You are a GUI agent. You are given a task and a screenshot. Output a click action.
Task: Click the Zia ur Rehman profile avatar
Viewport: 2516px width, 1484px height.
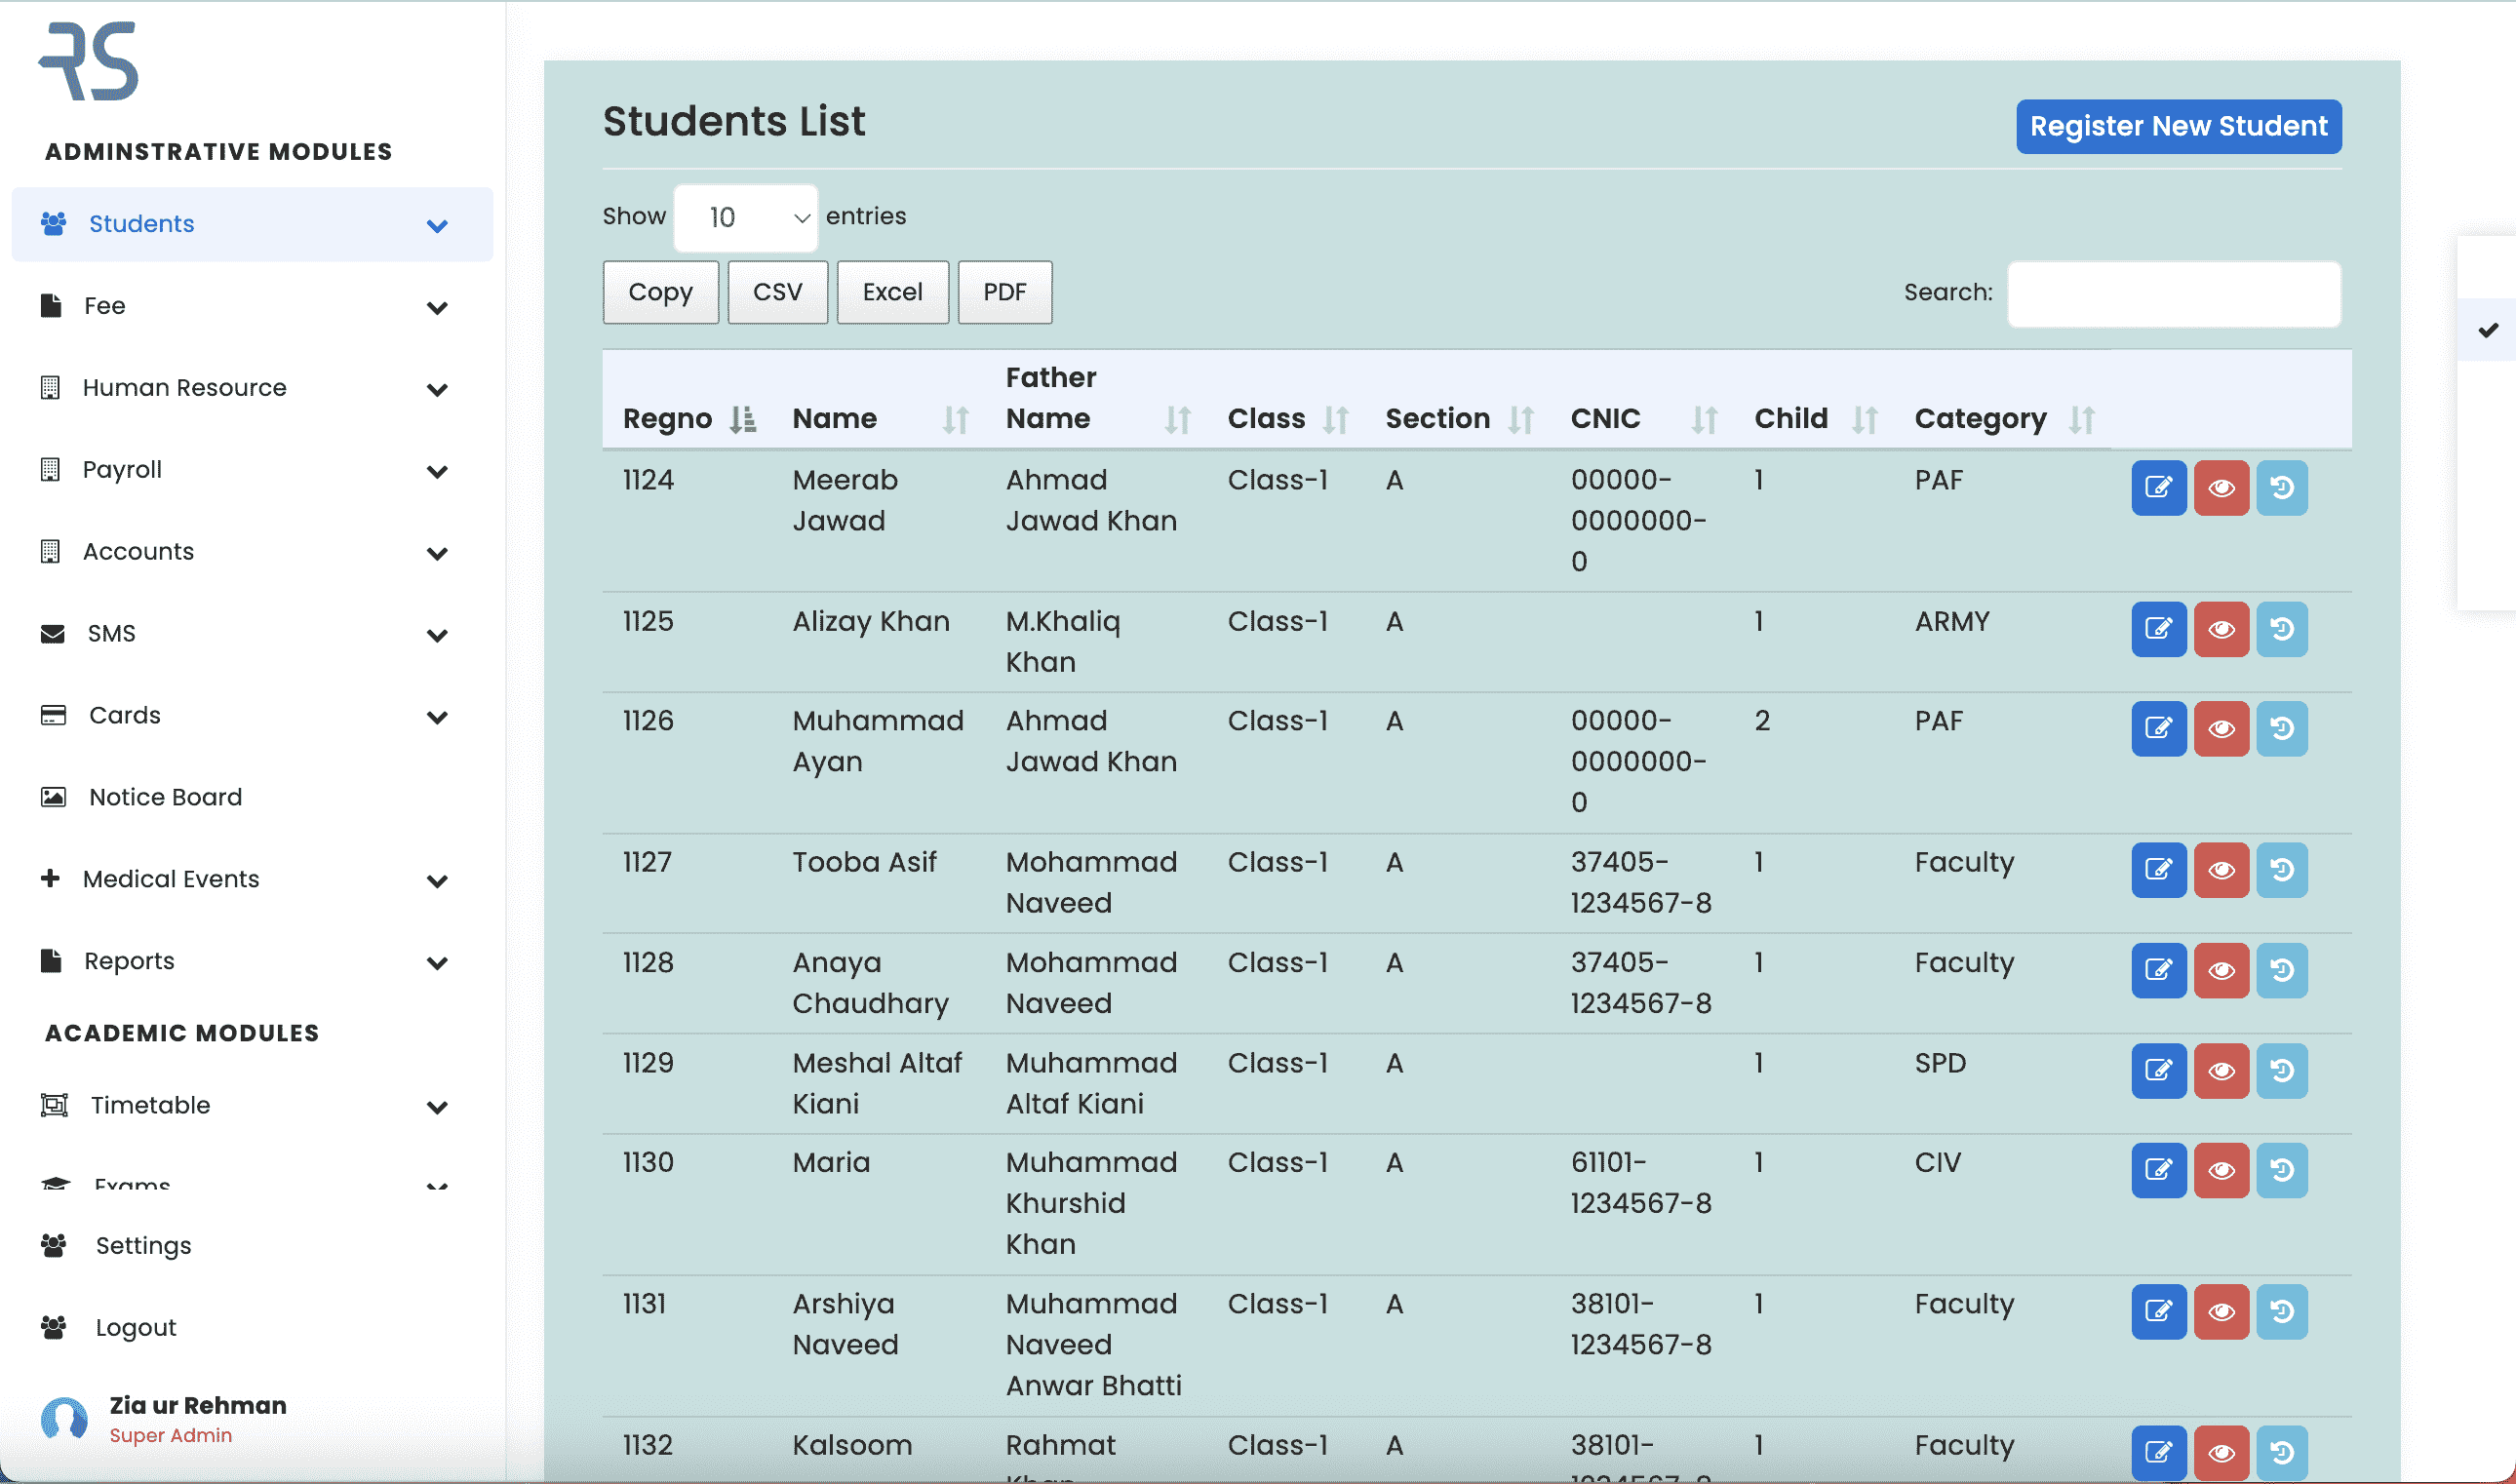click(64, 1418)
